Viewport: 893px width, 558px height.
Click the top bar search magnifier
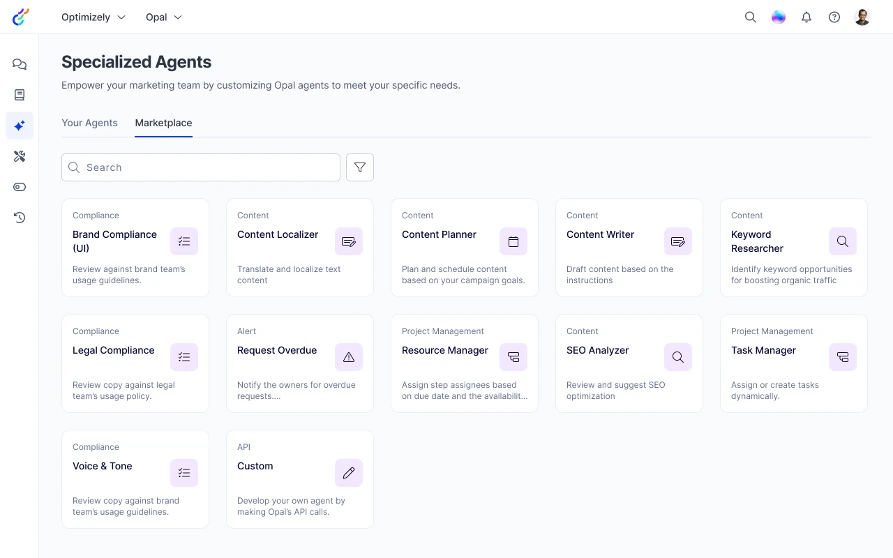coord(751,17)
